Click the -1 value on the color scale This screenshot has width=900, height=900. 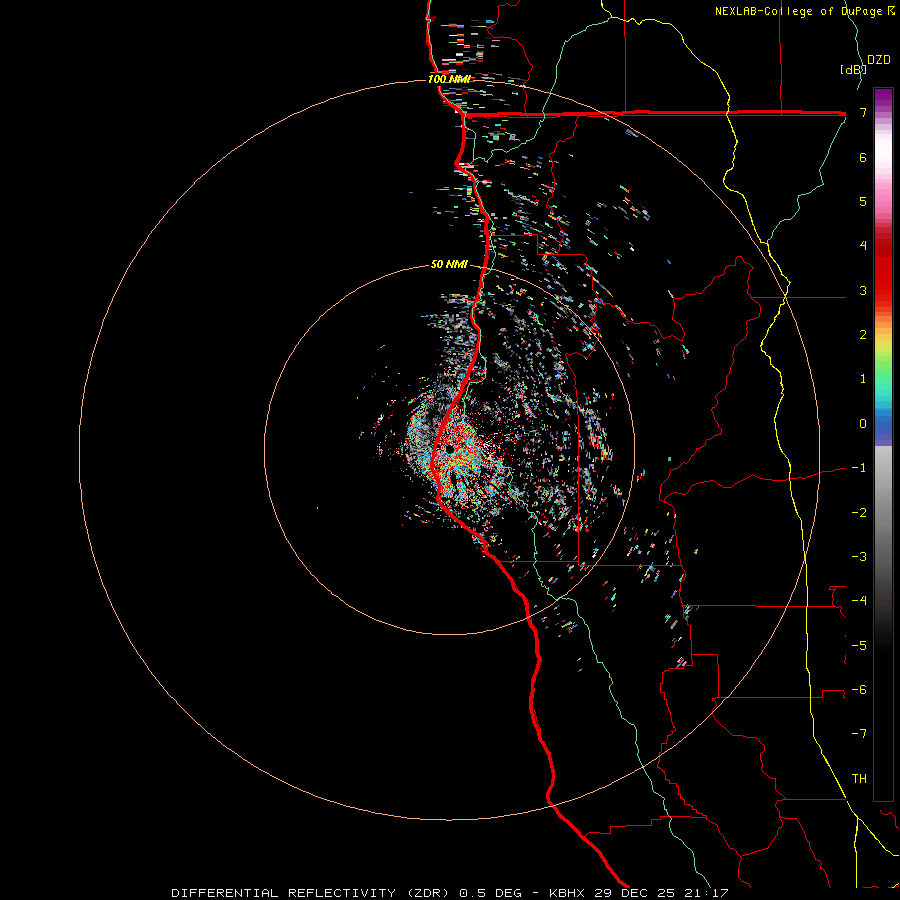tap(859, 468)
